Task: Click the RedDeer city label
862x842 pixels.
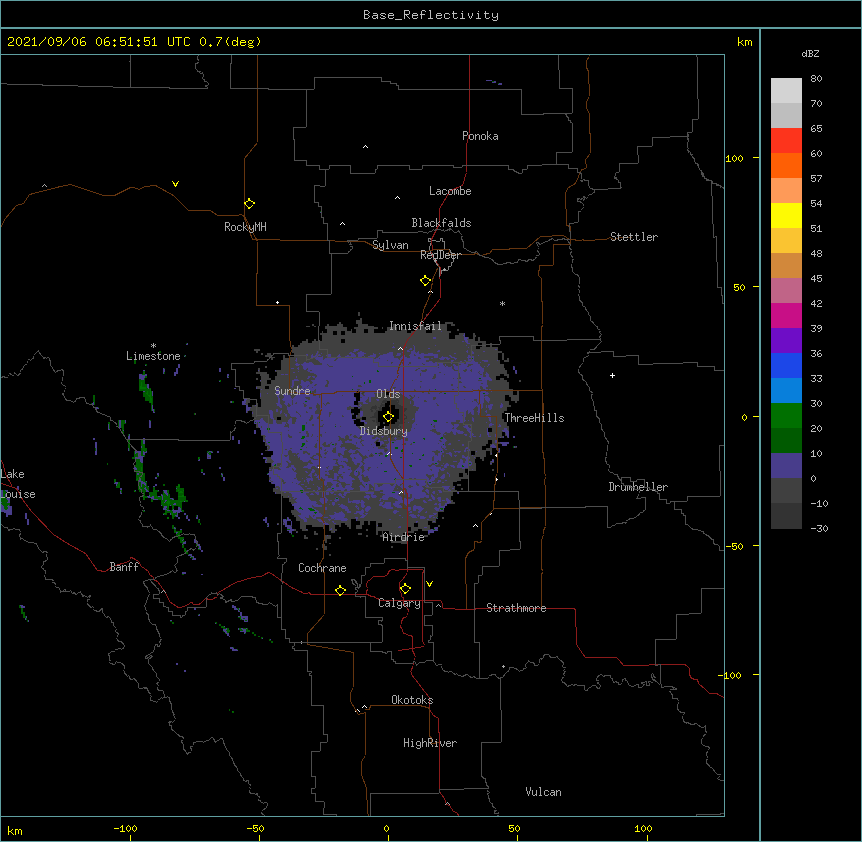Action: click(x=440, y=255)
